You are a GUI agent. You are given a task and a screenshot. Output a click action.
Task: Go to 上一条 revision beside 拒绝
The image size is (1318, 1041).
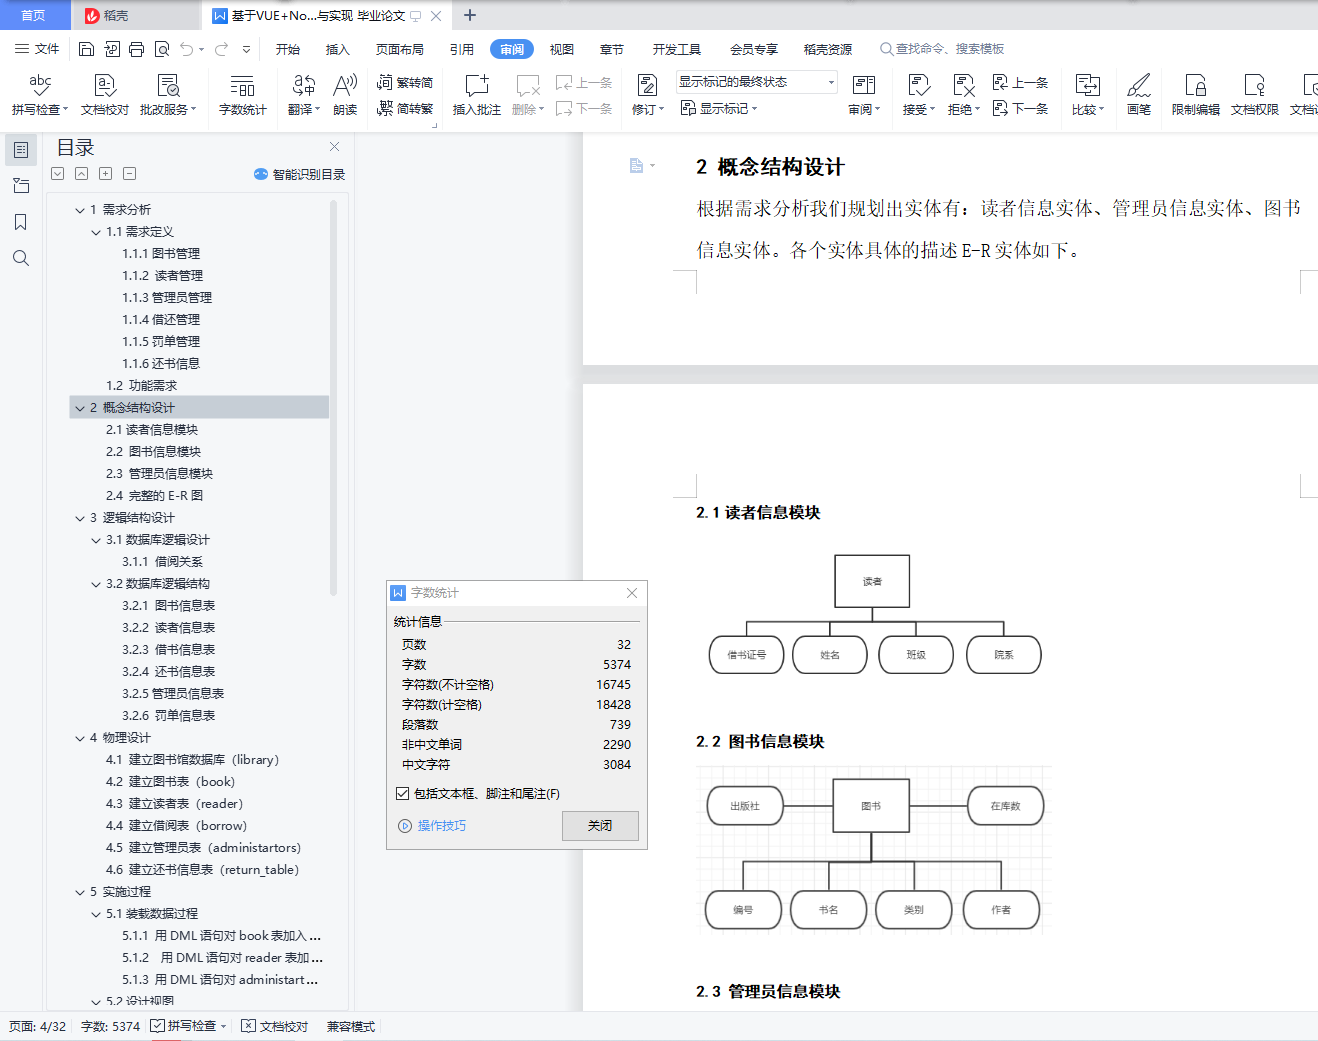[x=1021, y=83]
